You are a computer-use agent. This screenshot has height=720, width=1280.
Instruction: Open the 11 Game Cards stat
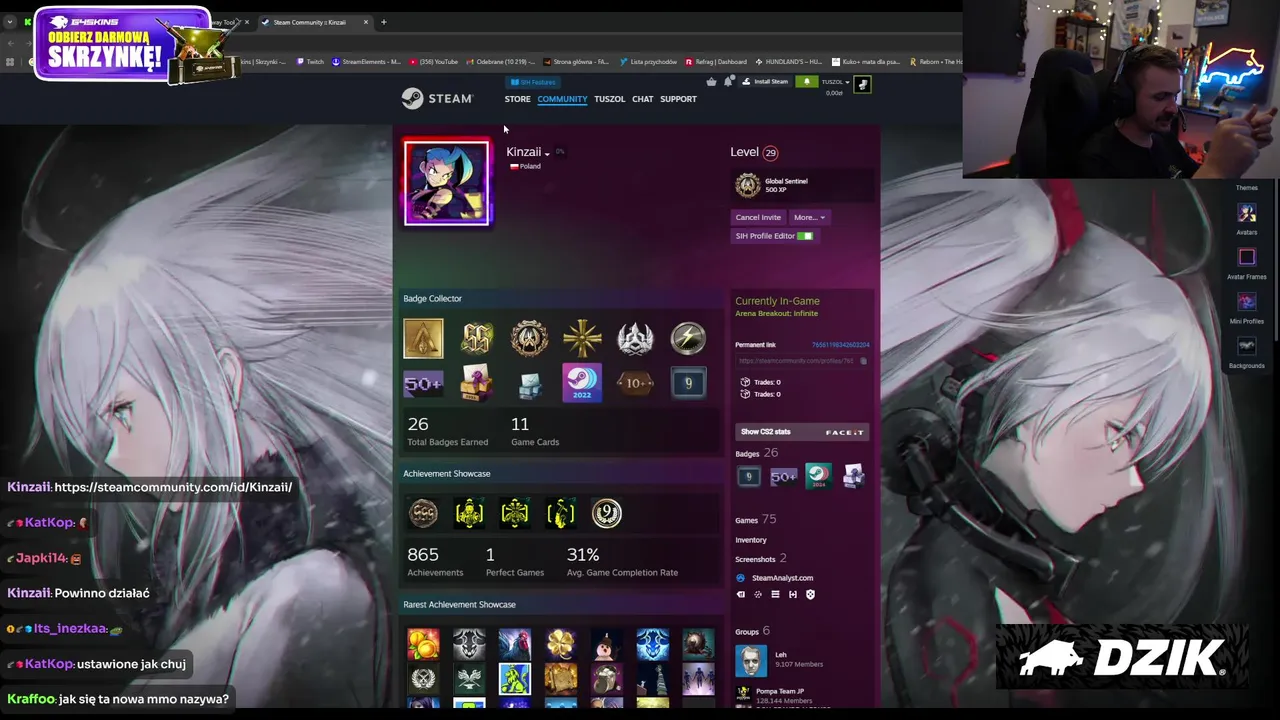pos(535,431)
